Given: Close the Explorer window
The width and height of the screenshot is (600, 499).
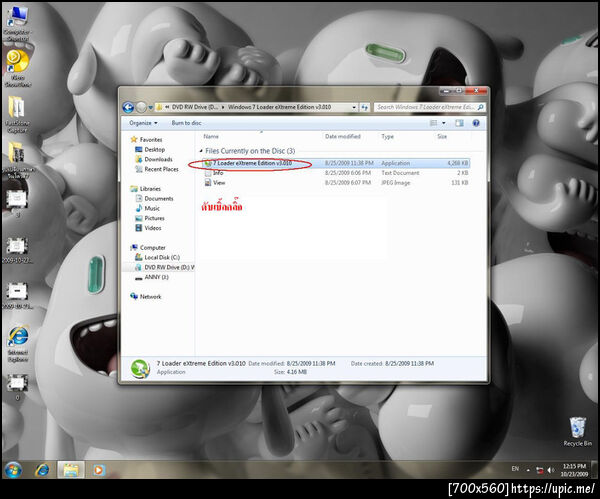Looking at the screenshot, I should 476,91.
